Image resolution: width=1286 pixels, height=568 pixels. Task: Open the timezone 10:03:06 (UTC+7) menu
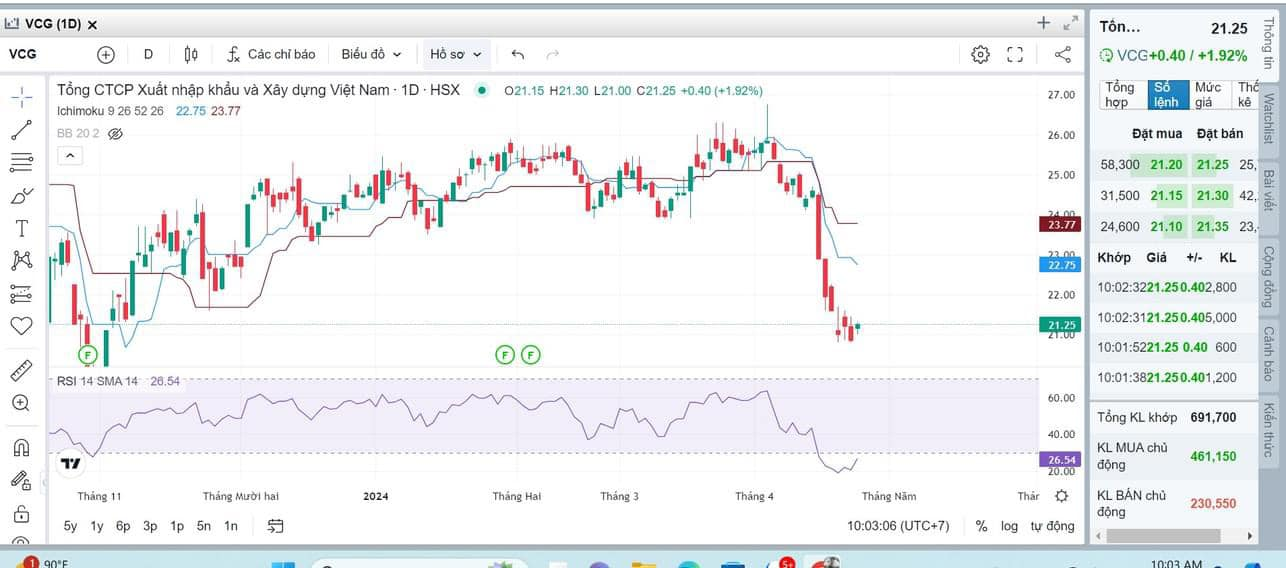(898, 525)
